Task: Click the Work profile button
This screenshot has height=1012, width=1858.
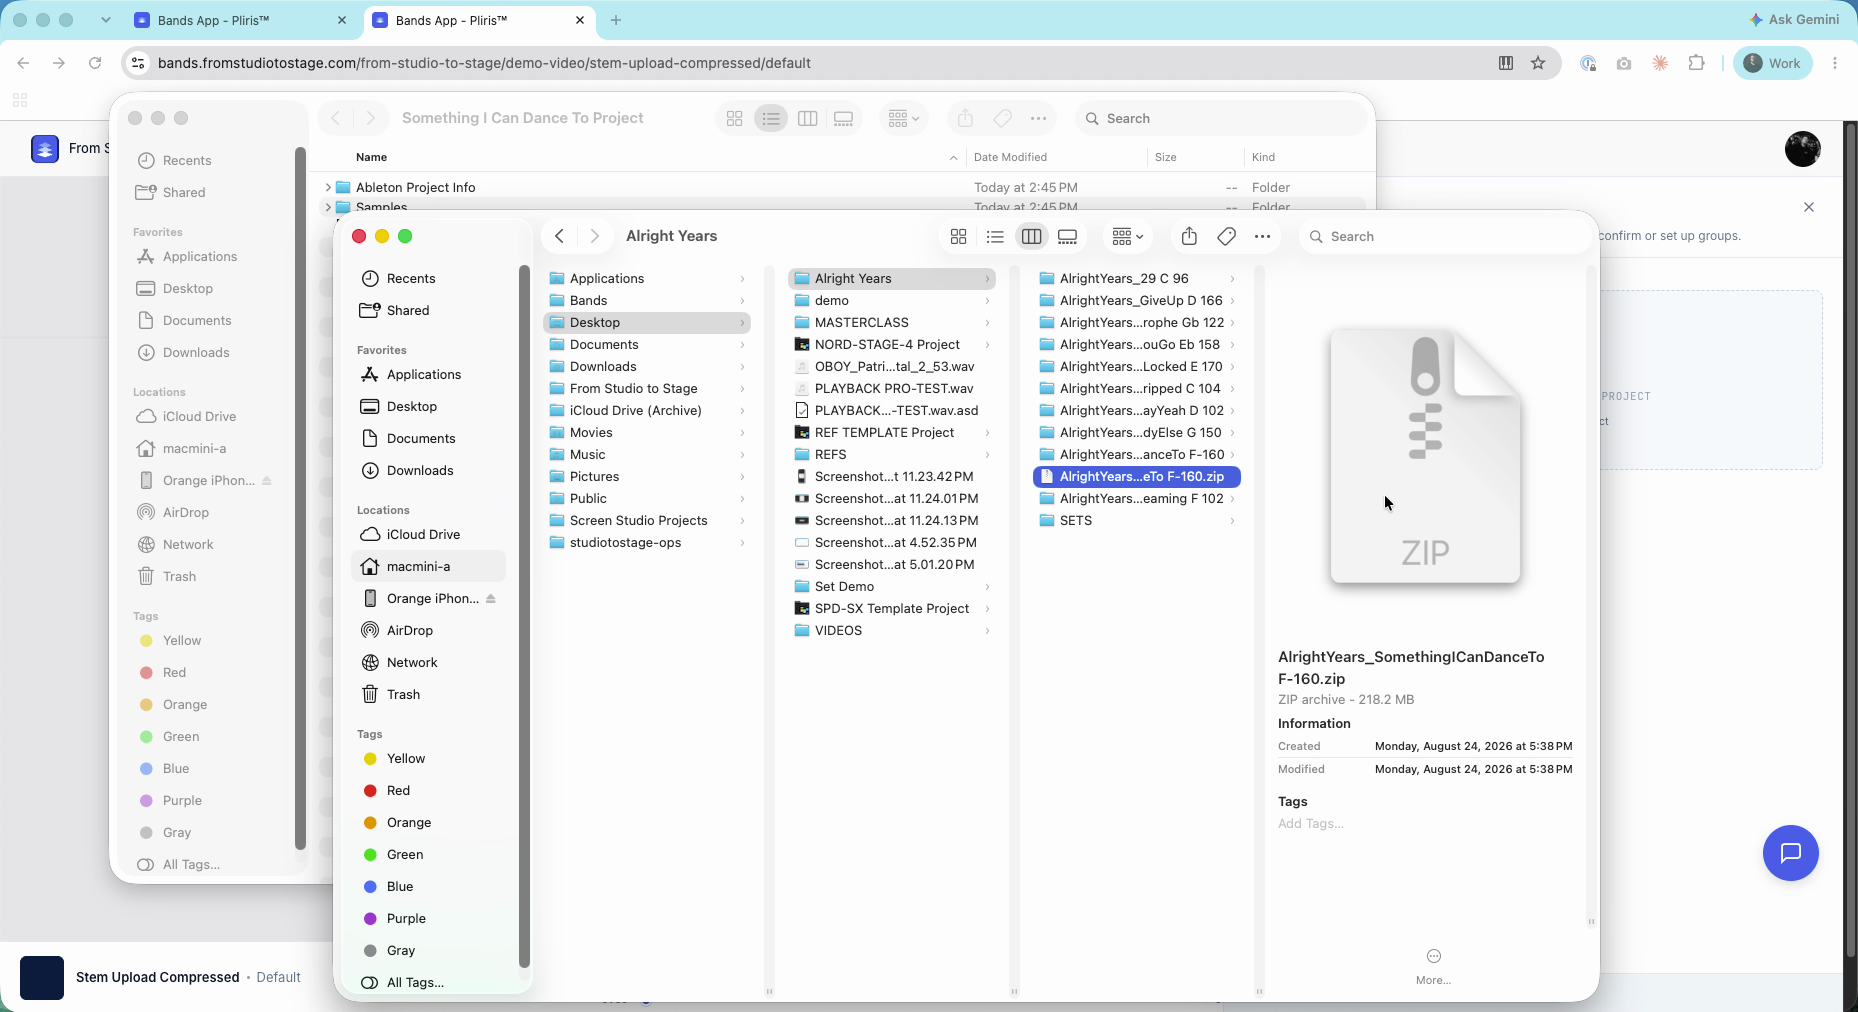Action: [x=1773, y=63]
